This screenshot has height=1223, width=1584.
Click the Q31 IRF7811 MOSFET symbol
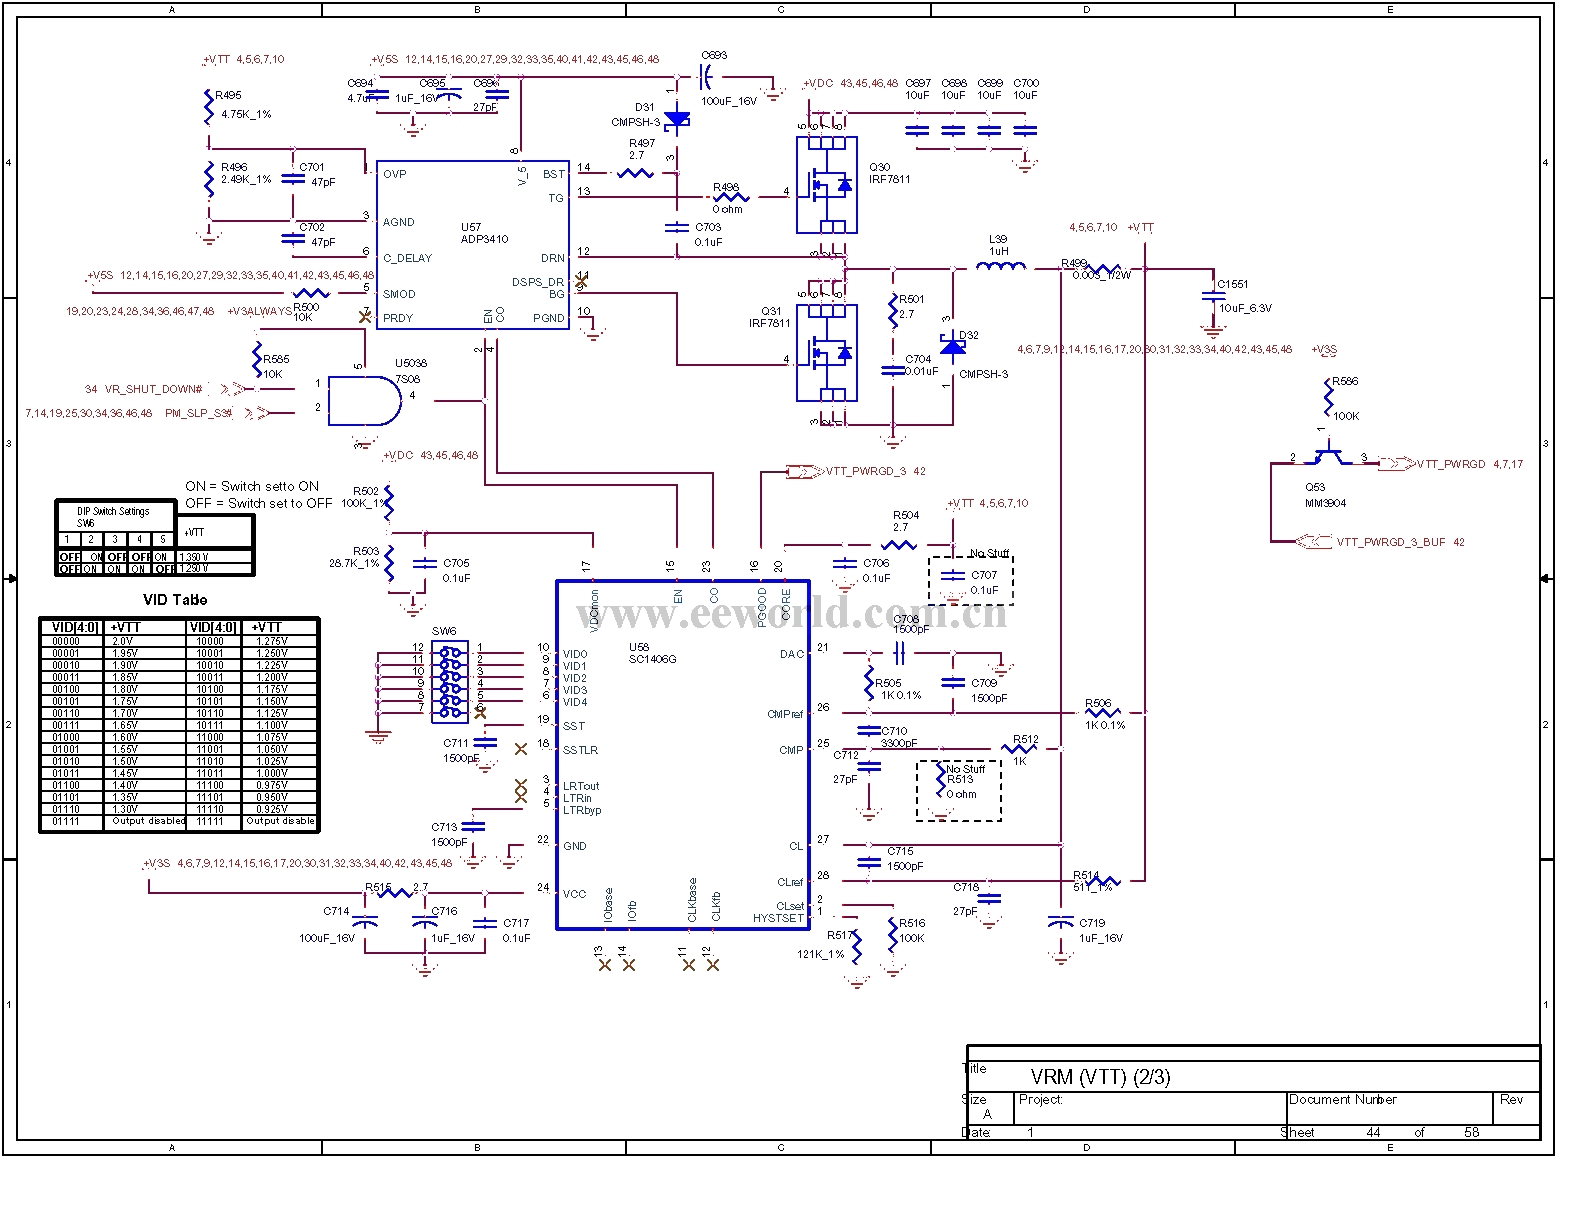[826, 352]
